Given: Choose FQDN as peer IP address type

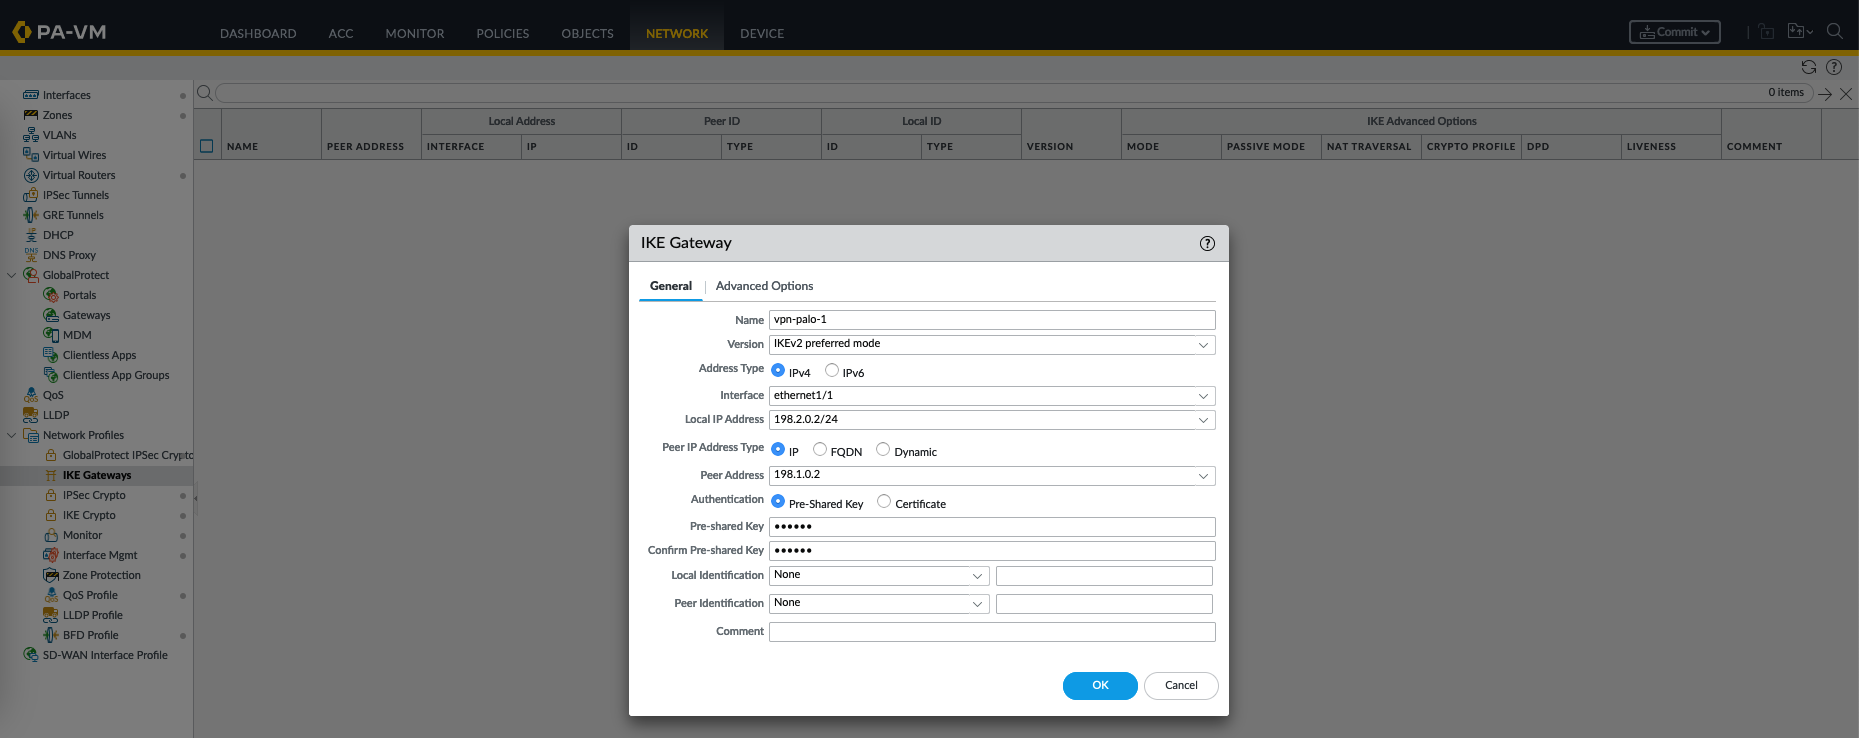Looking at the screenshot, I should [x=820, y=449].
